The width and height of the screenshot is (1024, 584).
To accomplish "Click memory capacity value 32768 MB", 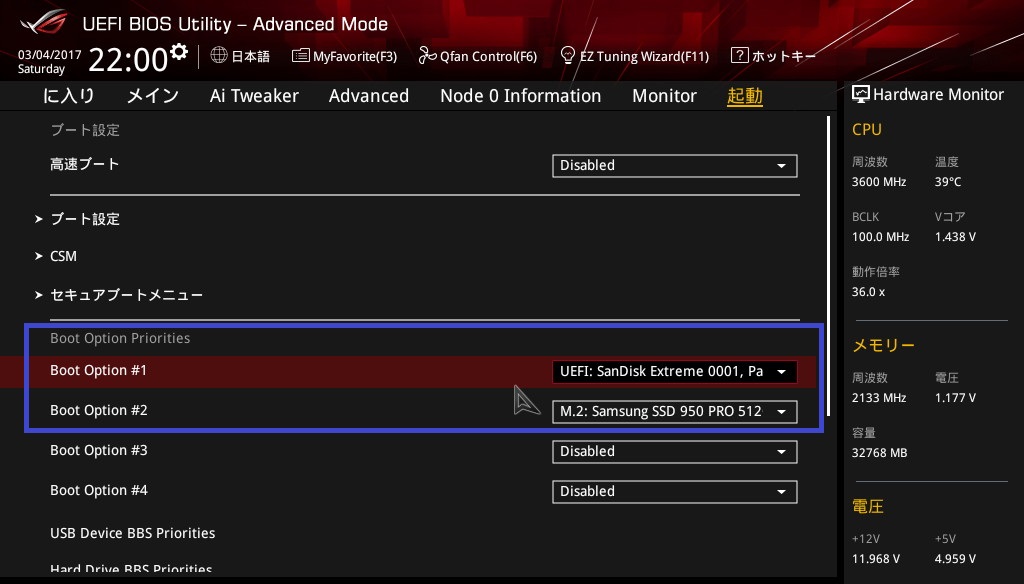I will tap(880, 453).
